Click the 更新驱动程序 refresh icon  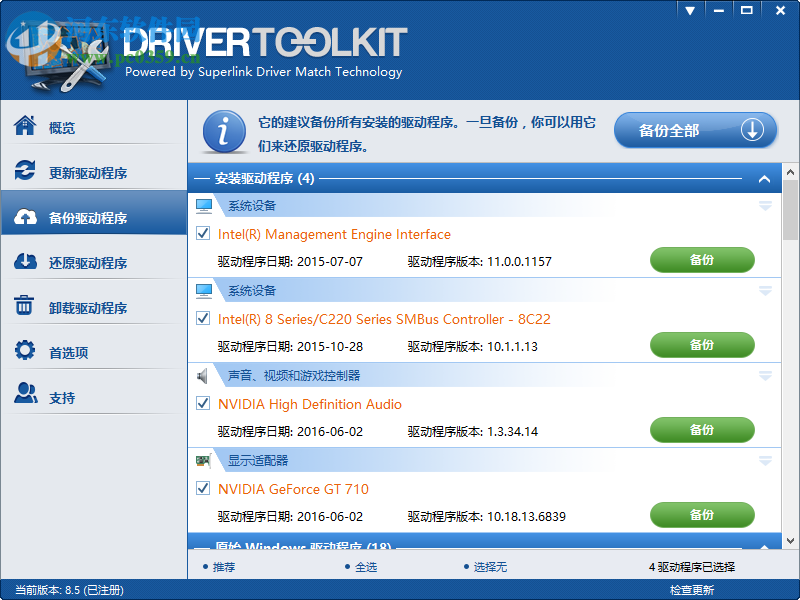point(25,171)
